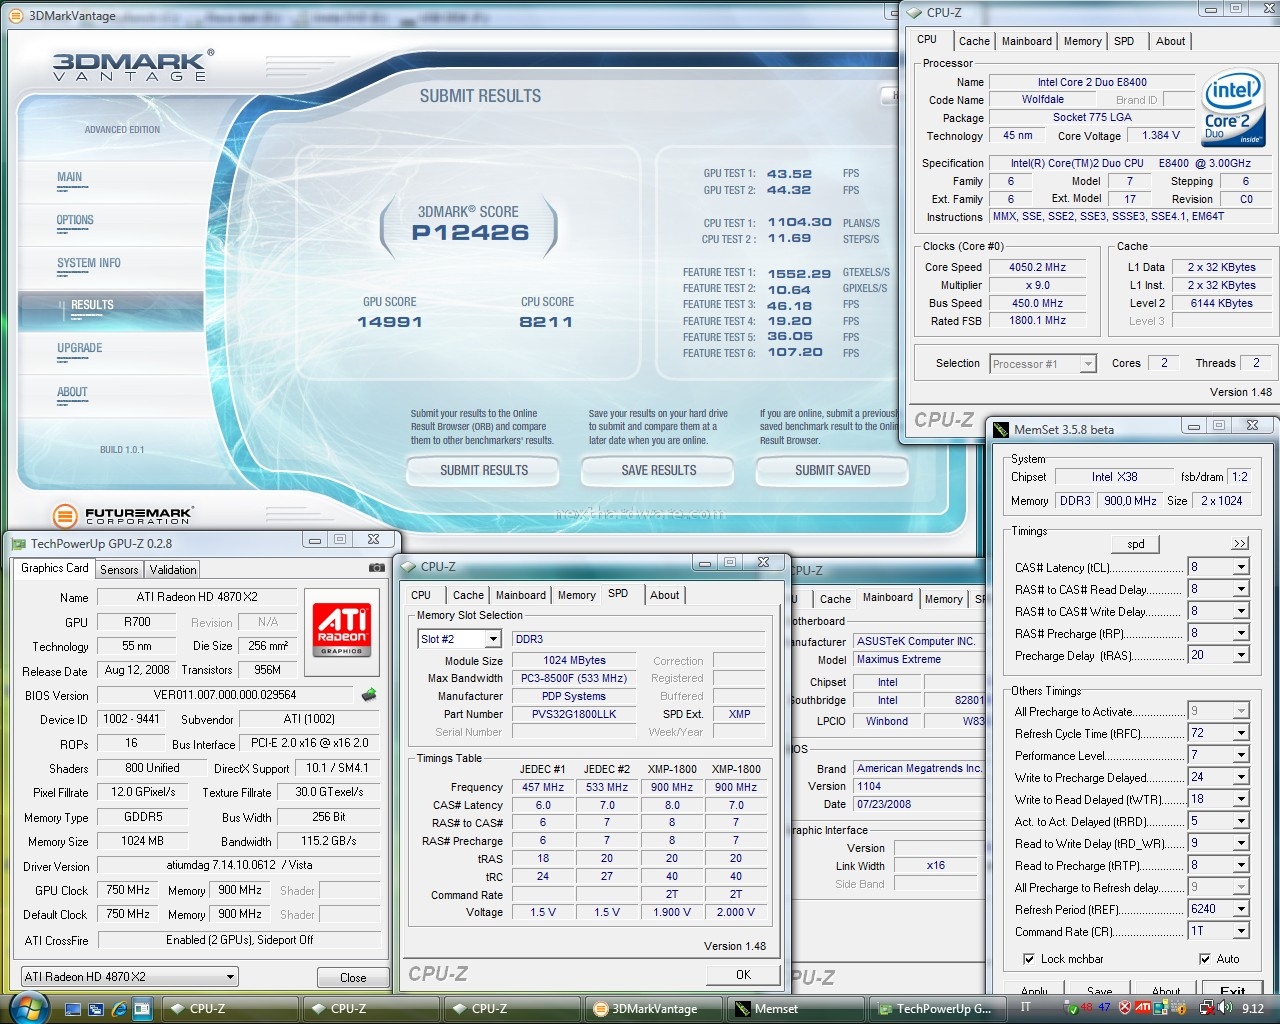Click the Show Desktop quick launch icon
This screenshot has height=1024, width=1280.
click(73, 1009)
